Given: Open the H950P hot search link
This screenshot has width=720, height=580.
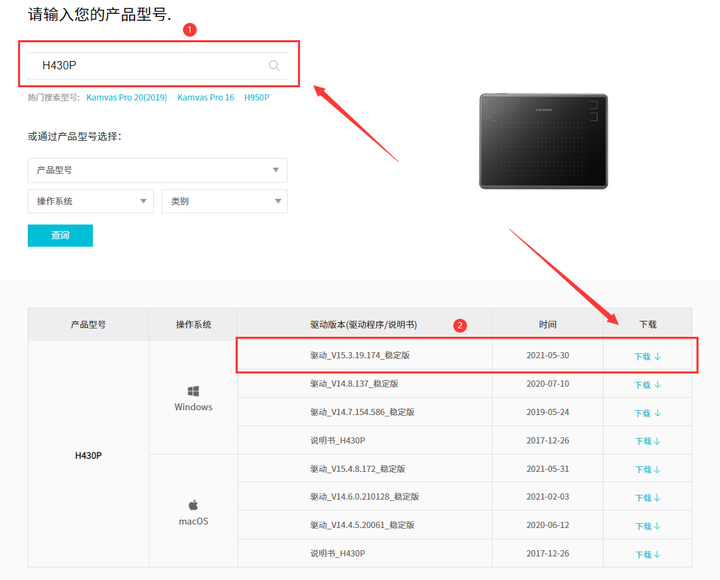Looking at the screenshot, I should [257, 98].
